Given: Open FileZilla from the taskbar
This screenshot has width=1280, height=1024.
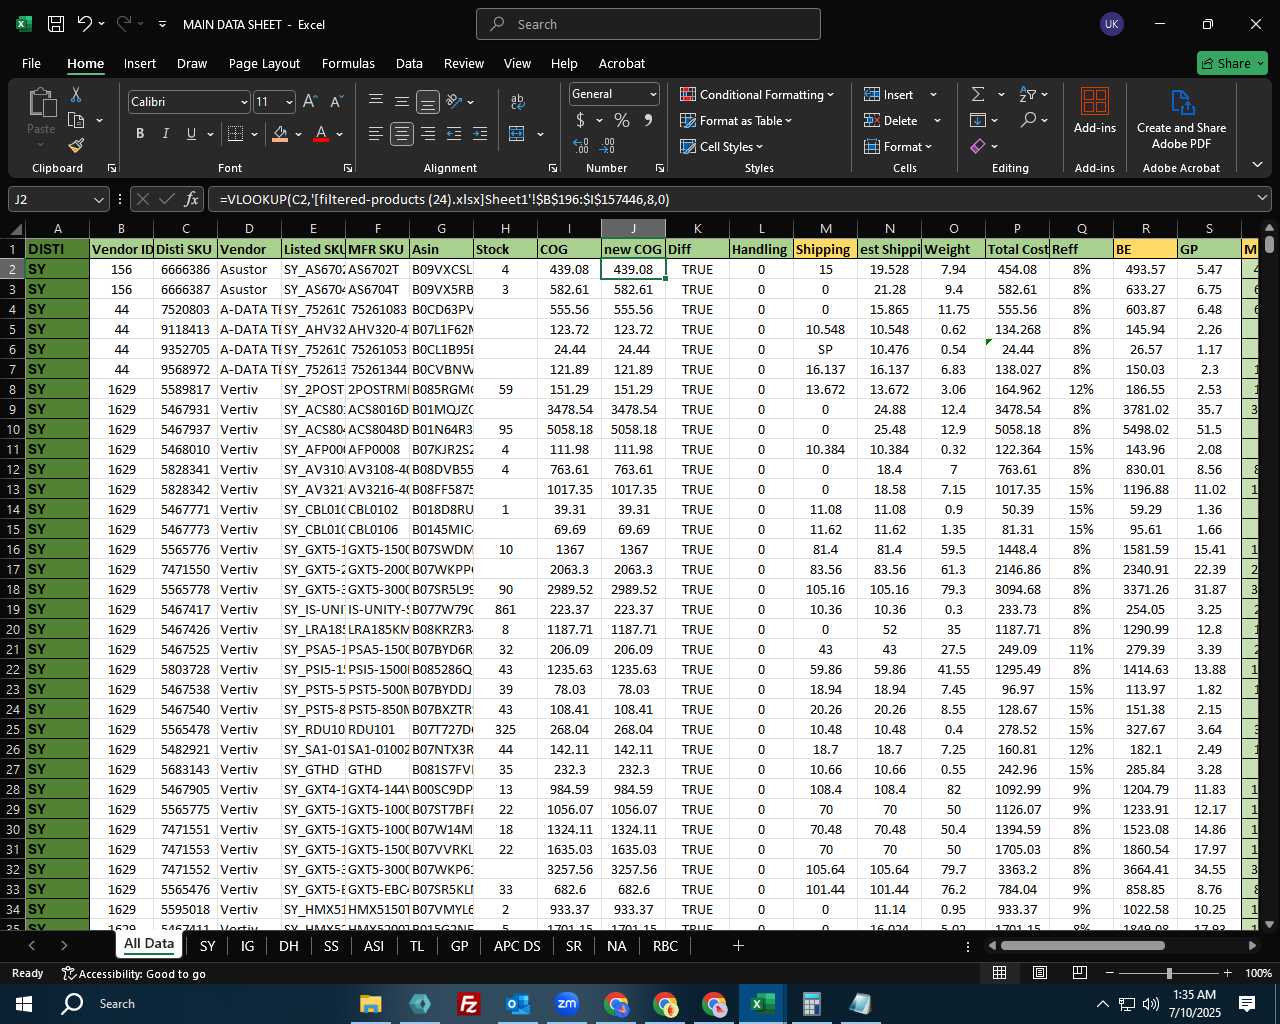Looking at the screenshot, I should 468,1004.
